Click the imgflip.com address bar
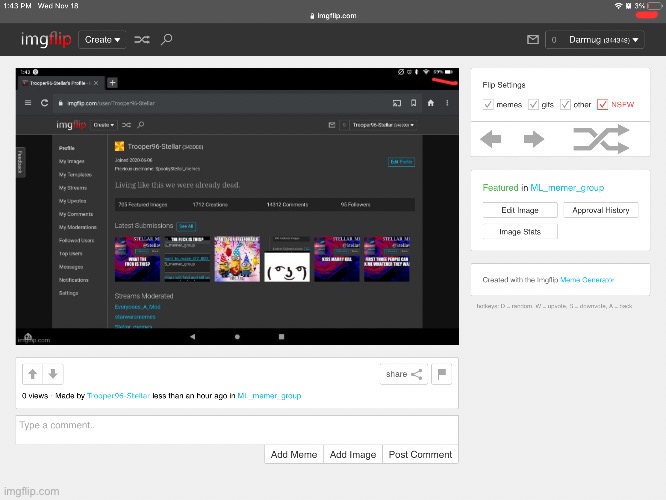Screen dimensions: 666x500 click(333, 16)
